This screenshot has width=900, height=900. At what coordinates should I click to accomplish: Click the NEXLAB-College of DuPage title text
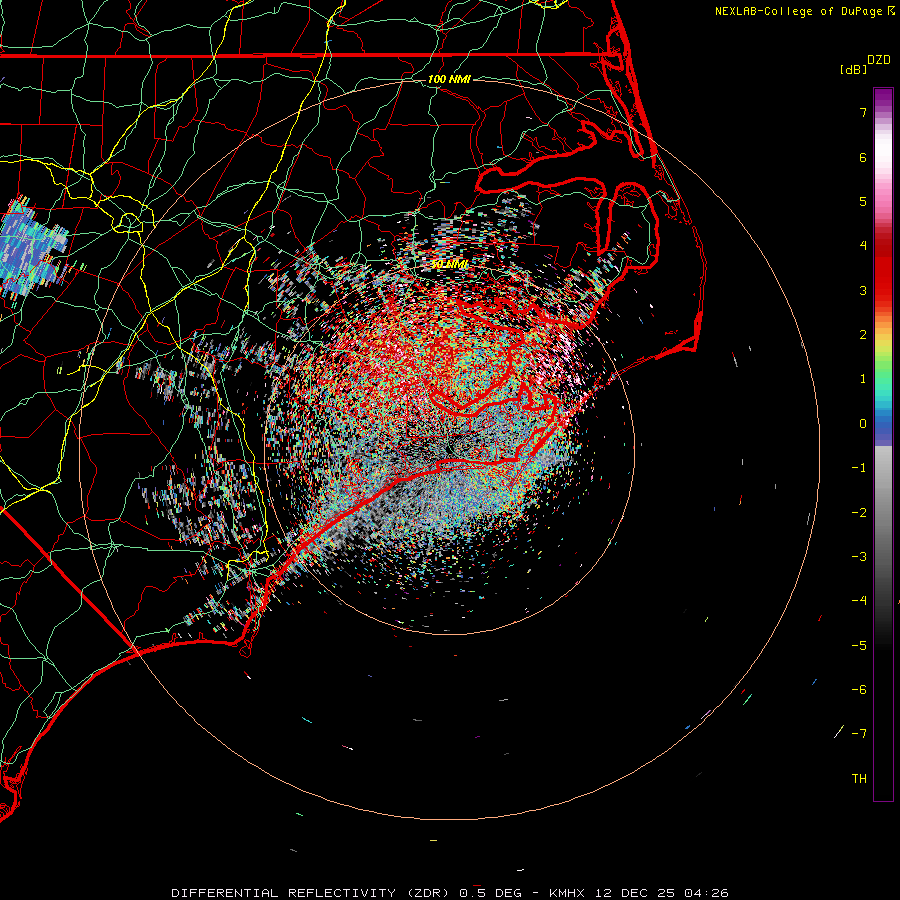[x=798, y=11]
